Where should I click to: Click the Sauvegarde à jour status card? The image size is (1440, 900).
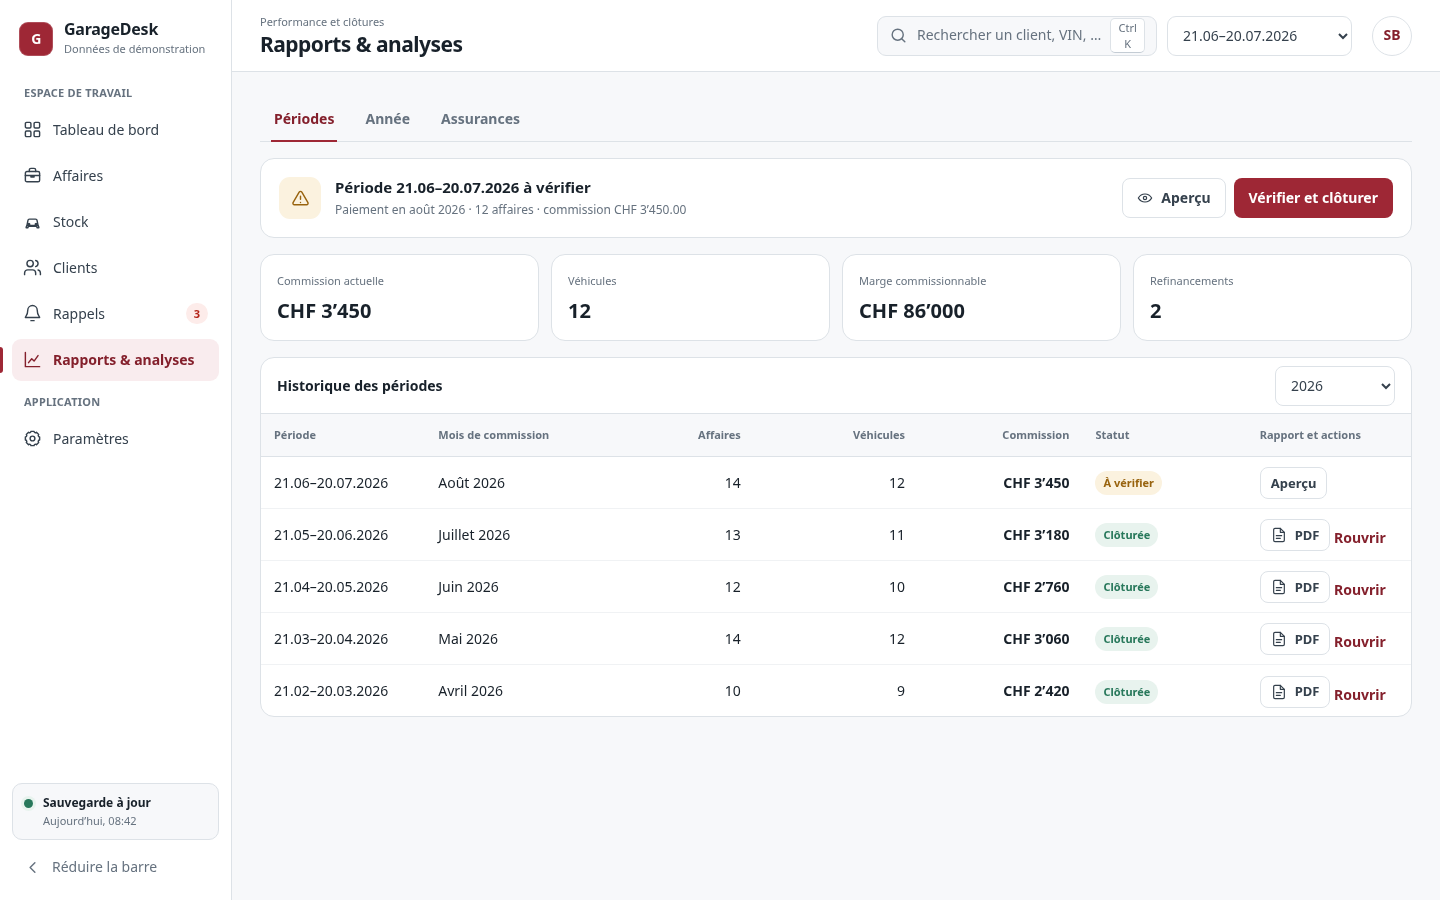[x=115, y=811]
